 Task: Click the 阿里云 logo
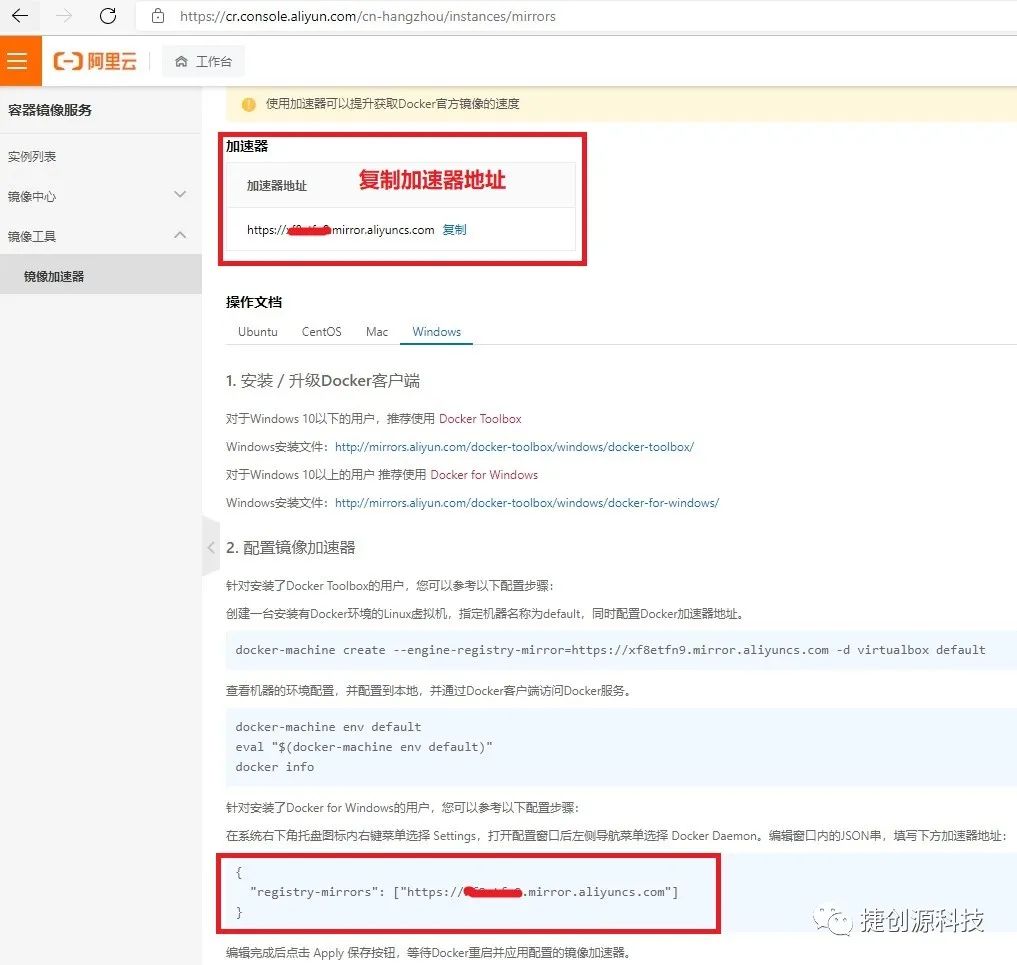pos(95,61)
